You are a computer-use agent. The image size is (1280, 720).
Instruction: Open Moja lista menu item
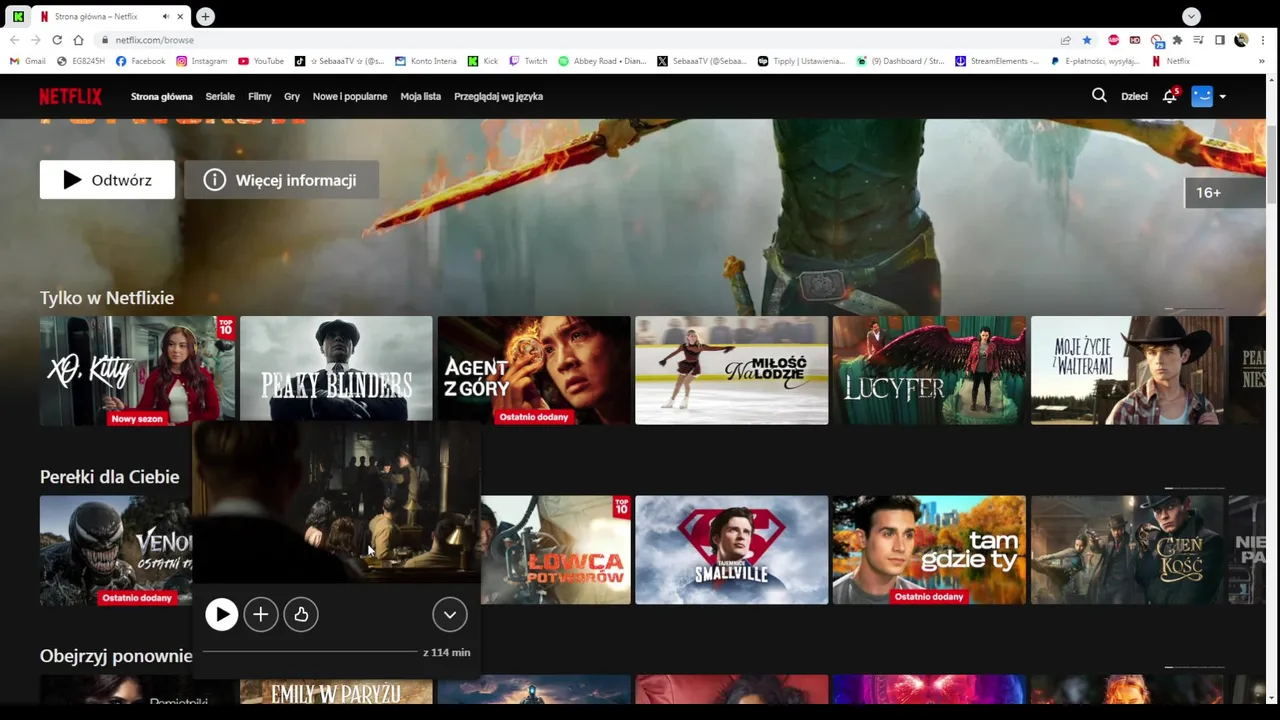(420, 97)
